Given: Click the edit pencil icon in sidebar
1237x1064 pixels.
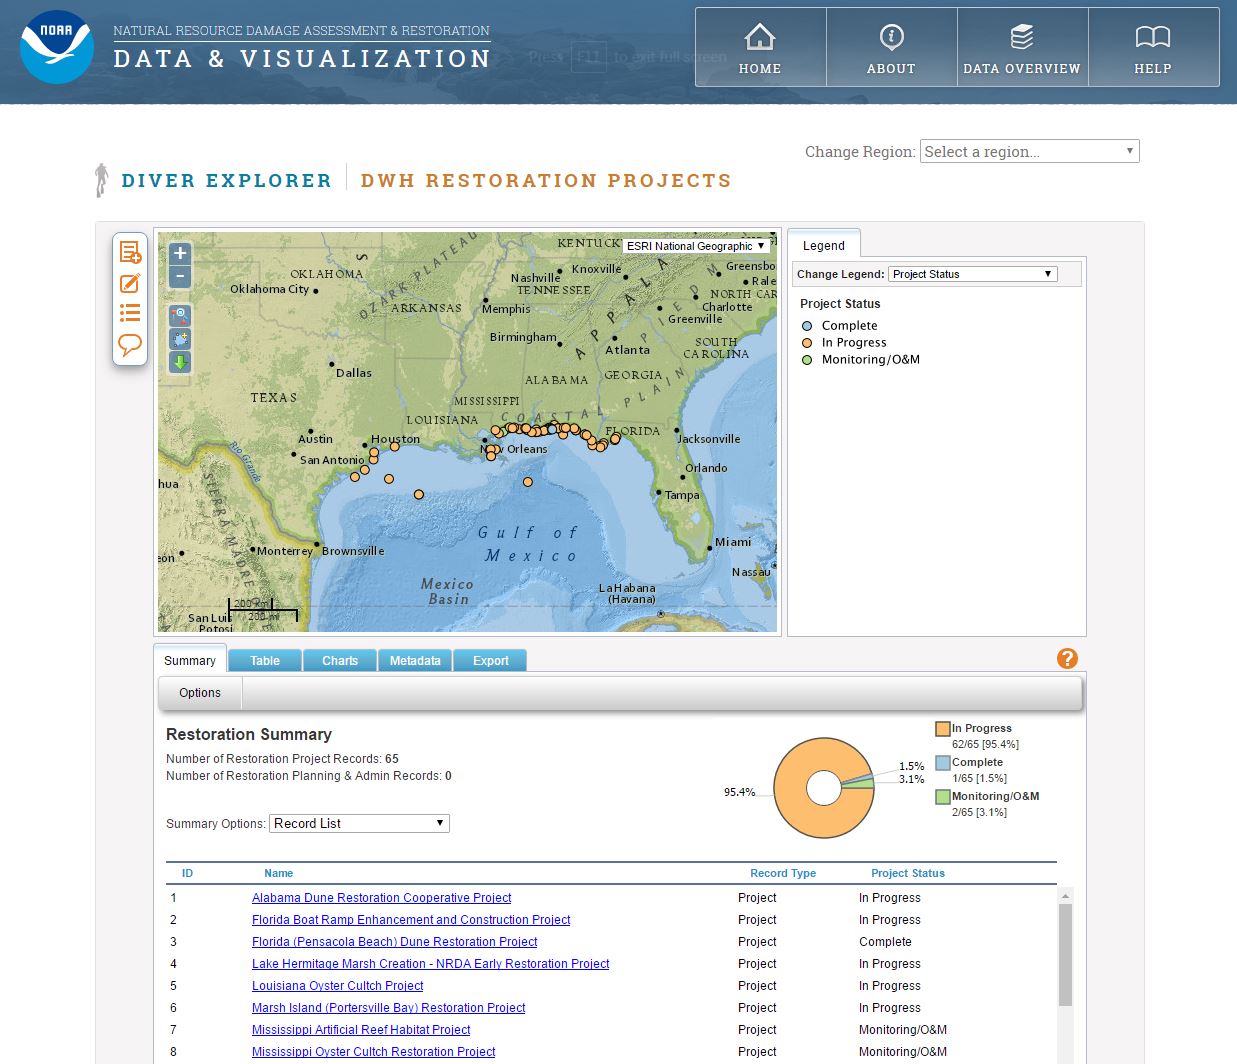Looking at the screenshot, I should tap(130, 284).
